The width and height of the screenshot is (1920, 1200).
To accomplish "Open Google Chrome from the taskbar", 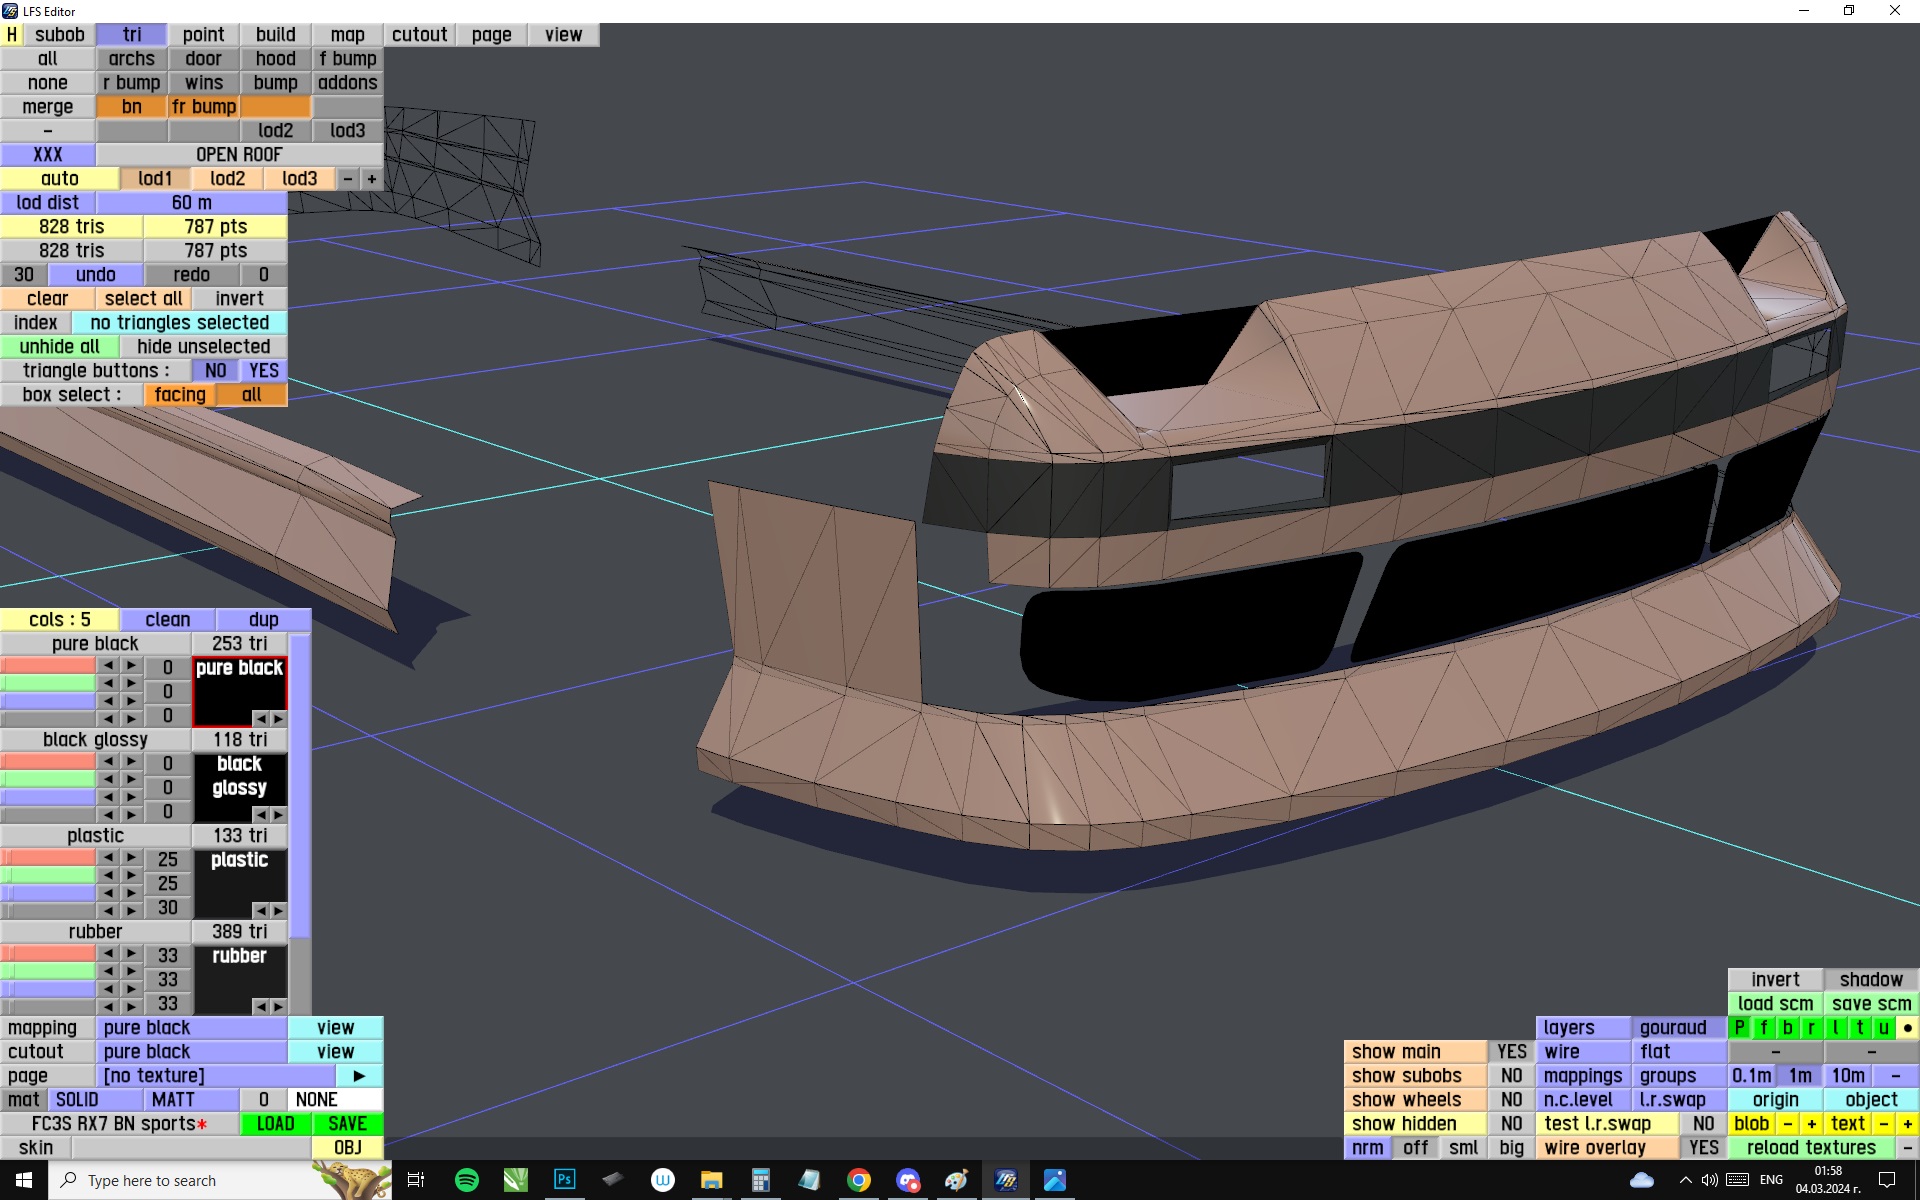I will (858, 1180).
